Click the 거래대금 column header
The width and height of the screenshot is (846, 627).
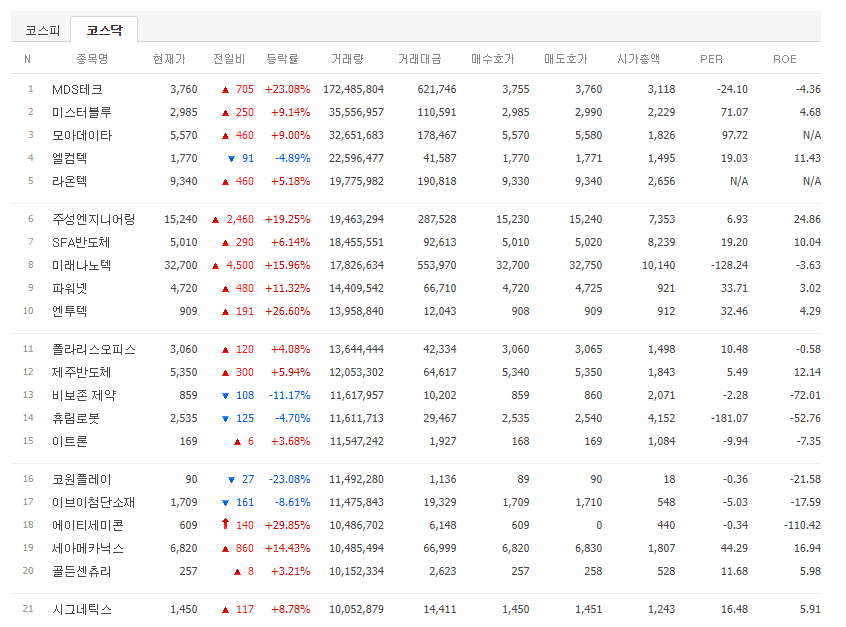tap(419, 59)
